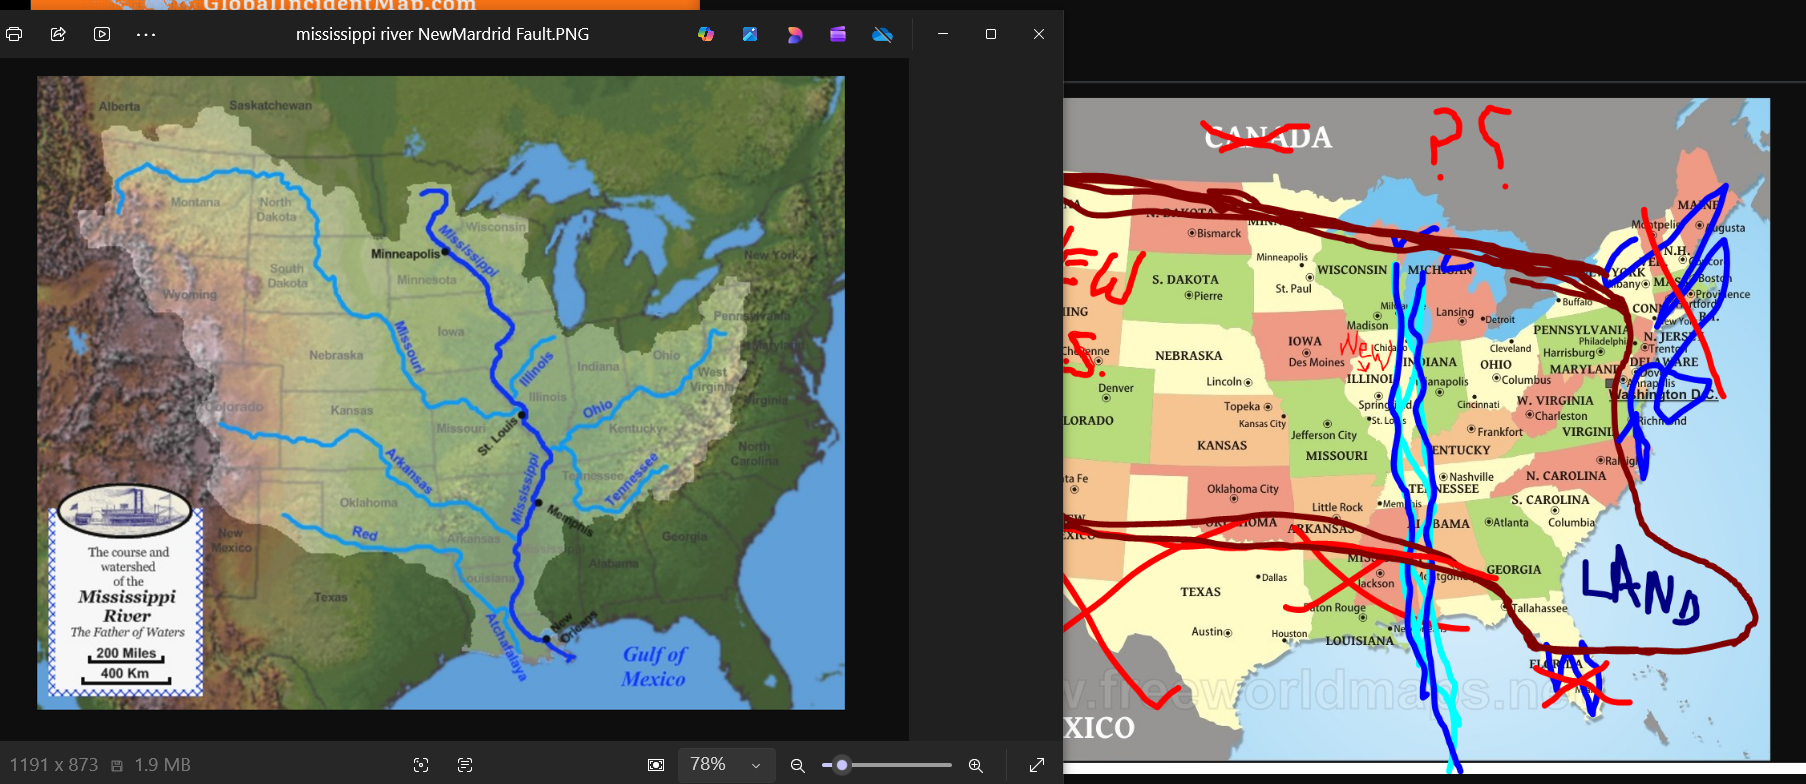Click the Print icon
This screenshot has width=1806, height=784.
(14, 34)
